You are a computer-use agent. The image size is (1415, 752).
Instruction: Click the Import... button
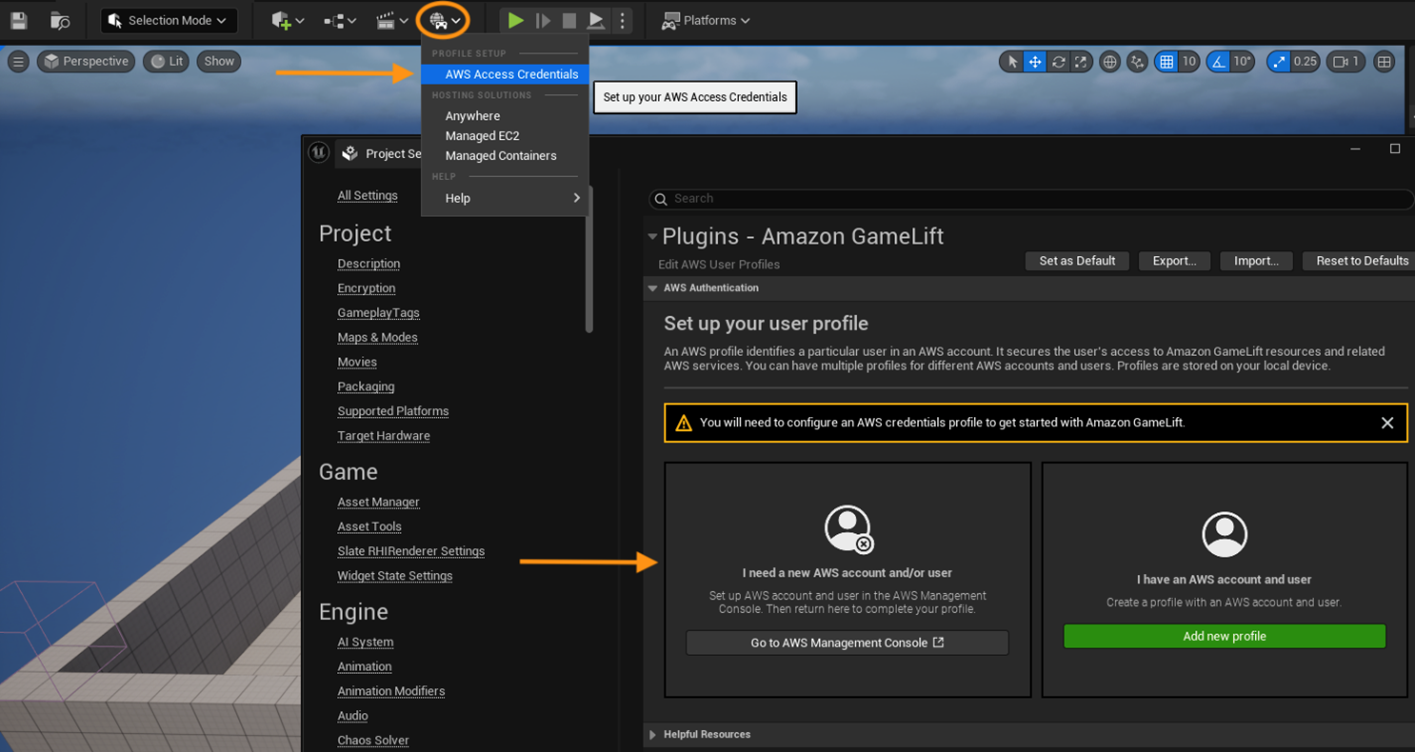click(1256, 261)
